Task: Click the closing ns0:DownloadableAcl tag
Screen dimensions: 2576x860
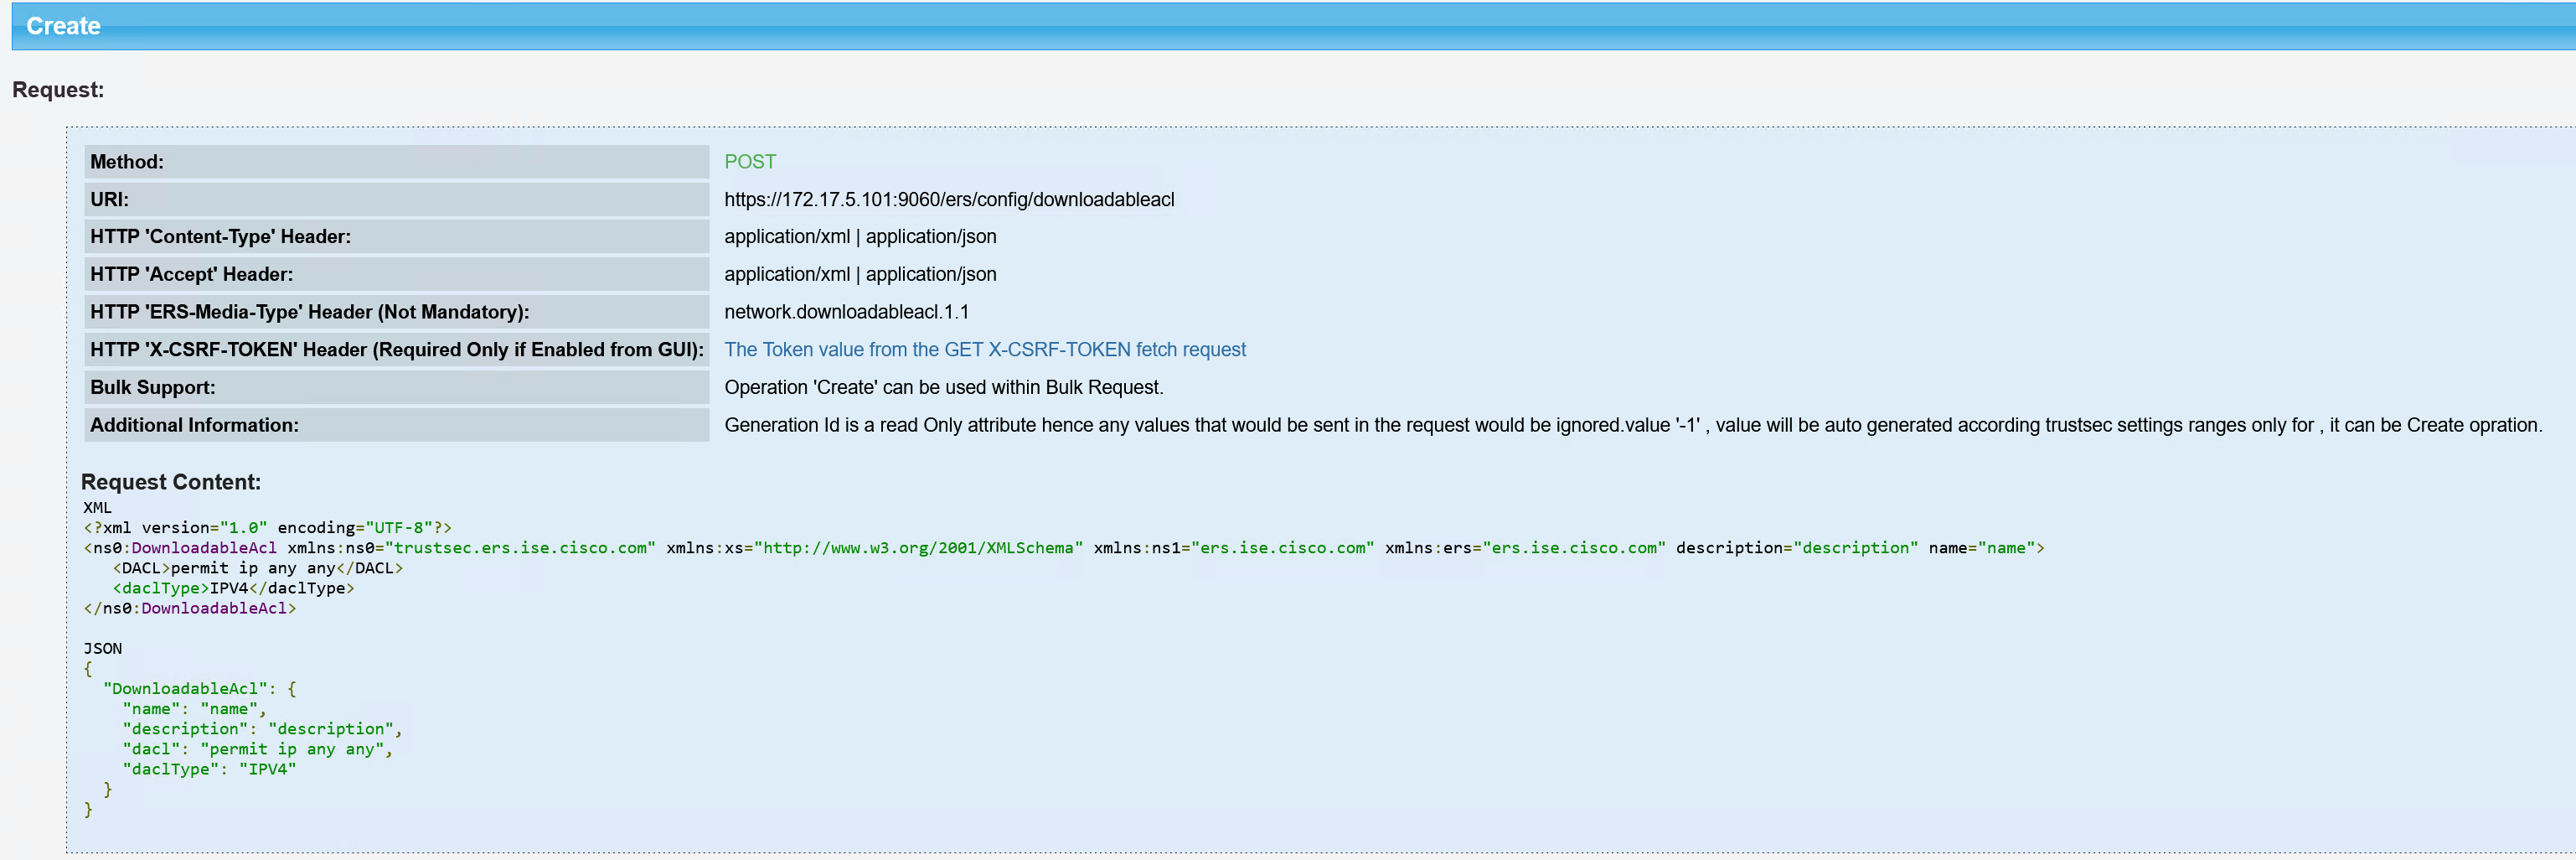Action: (190, 608)
